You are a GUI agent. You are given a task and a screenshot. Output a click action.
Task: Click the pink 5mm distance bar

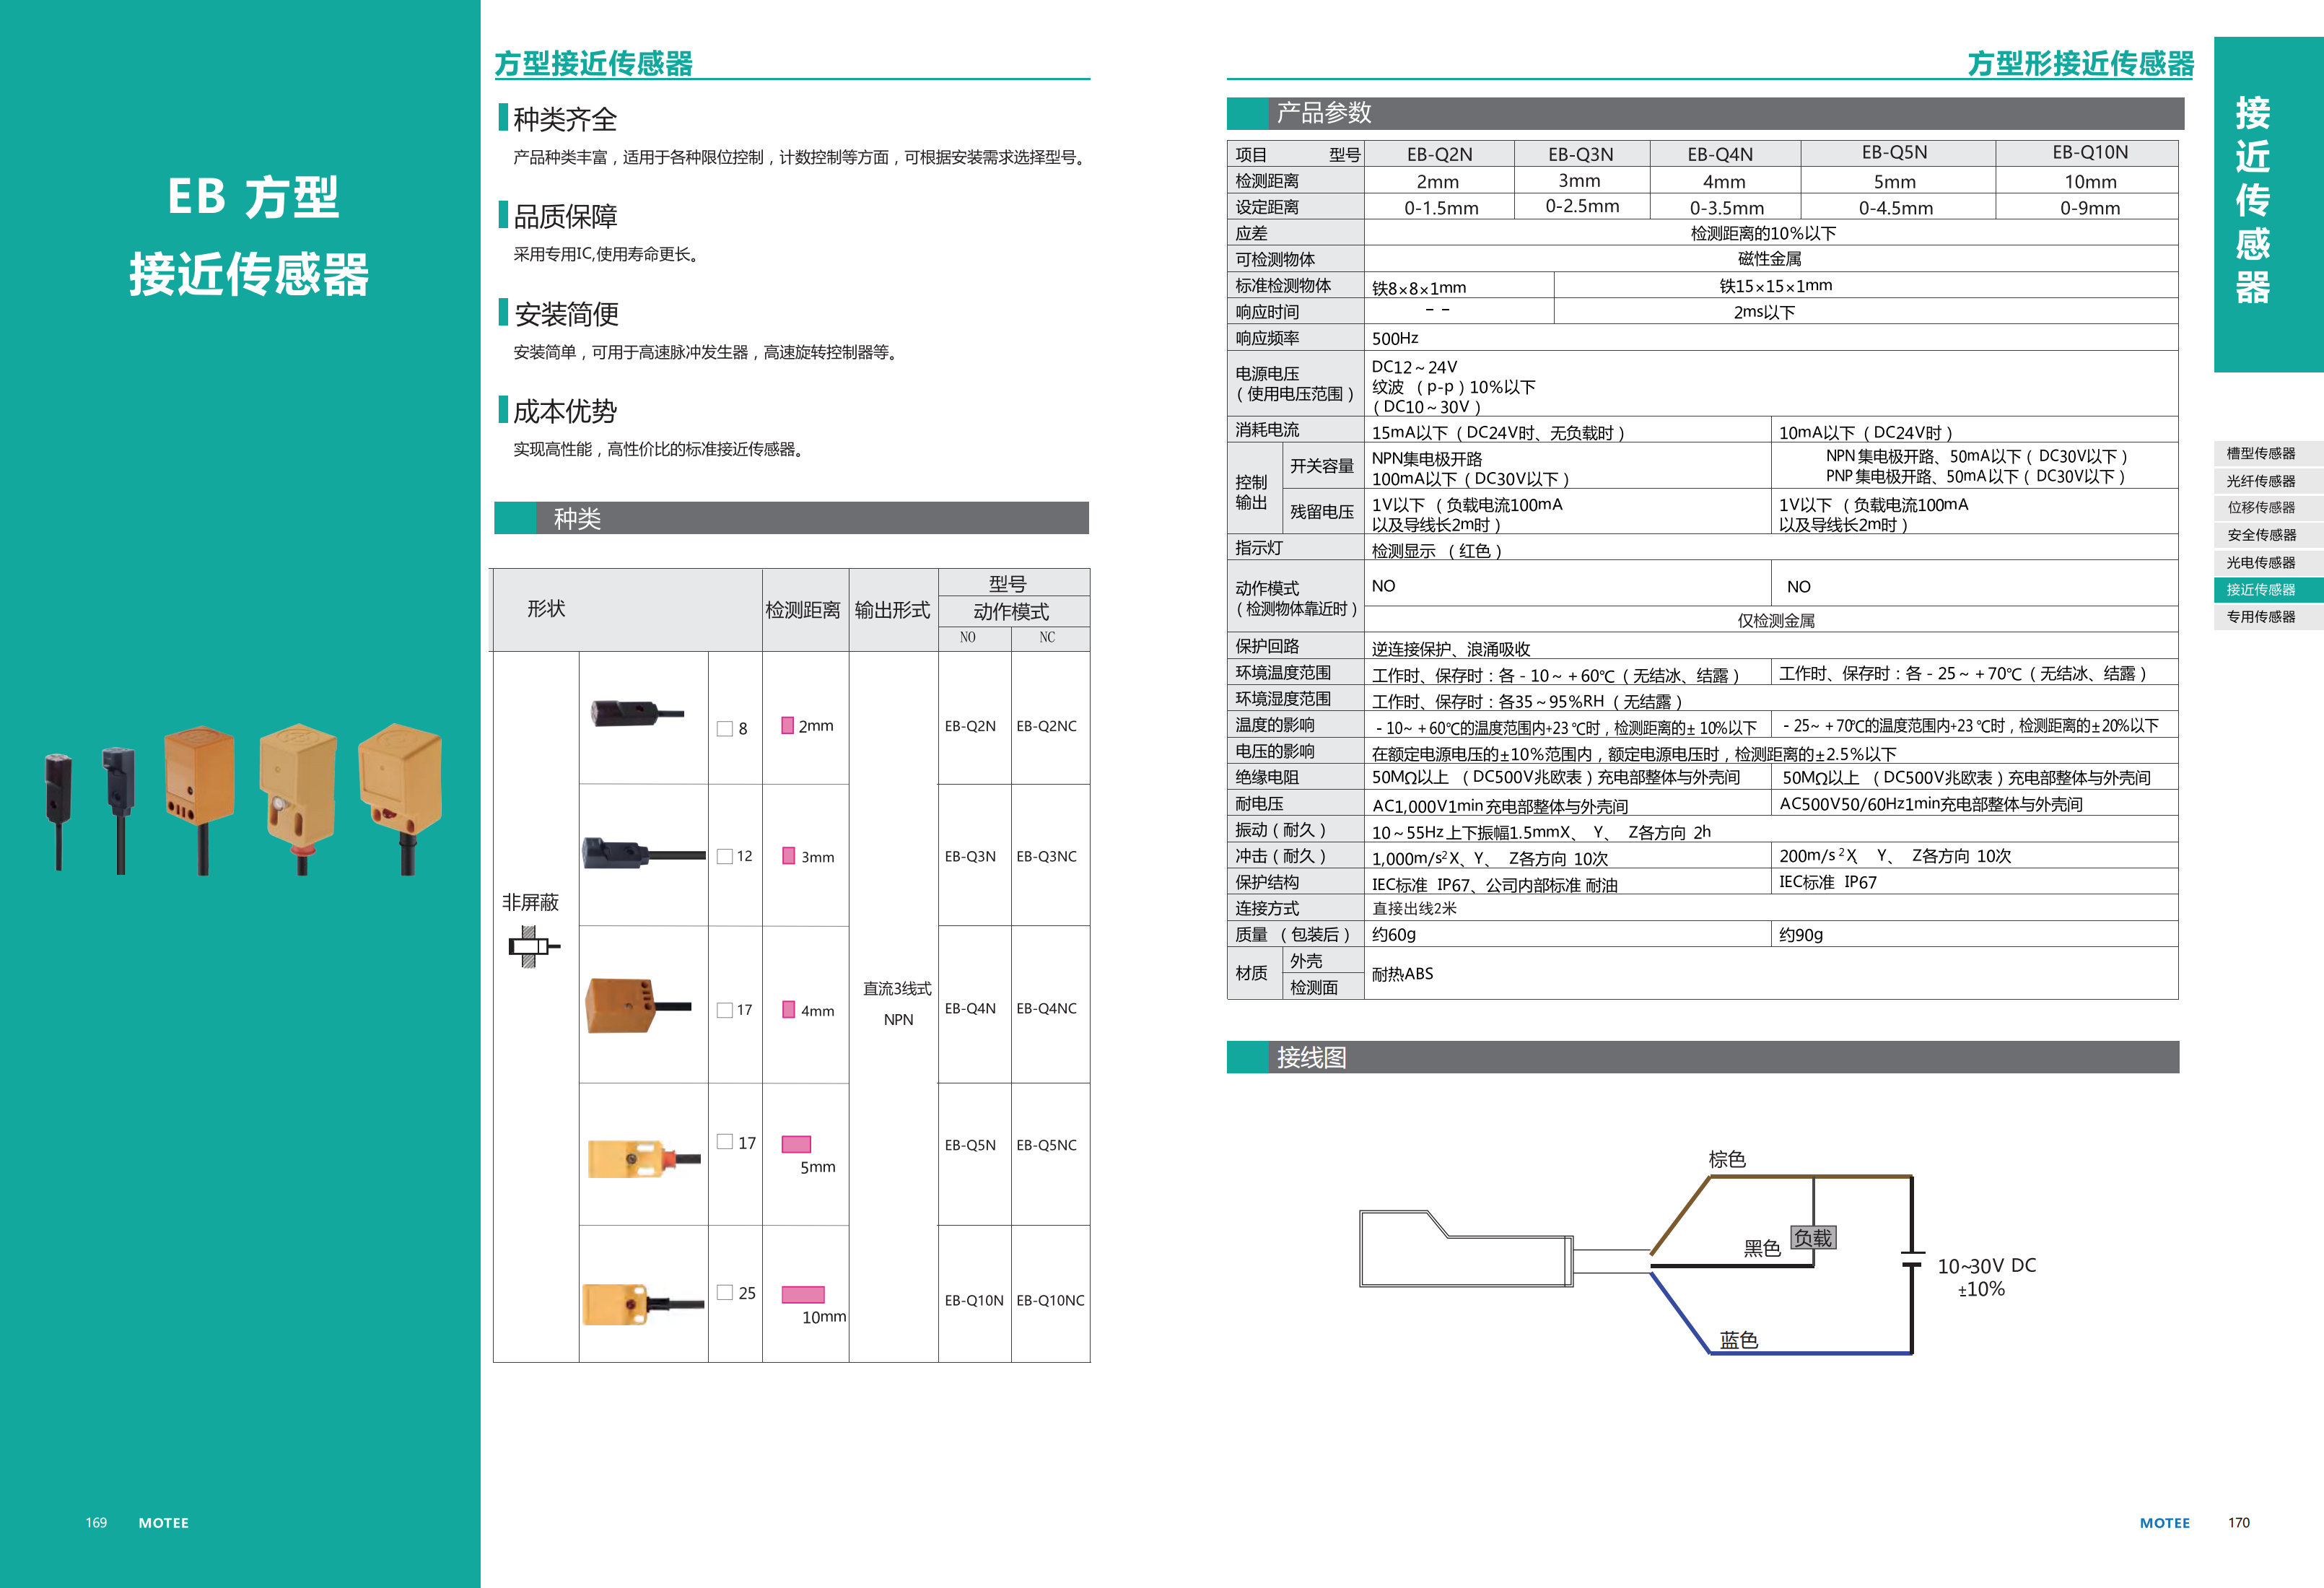coord(796,1144)
